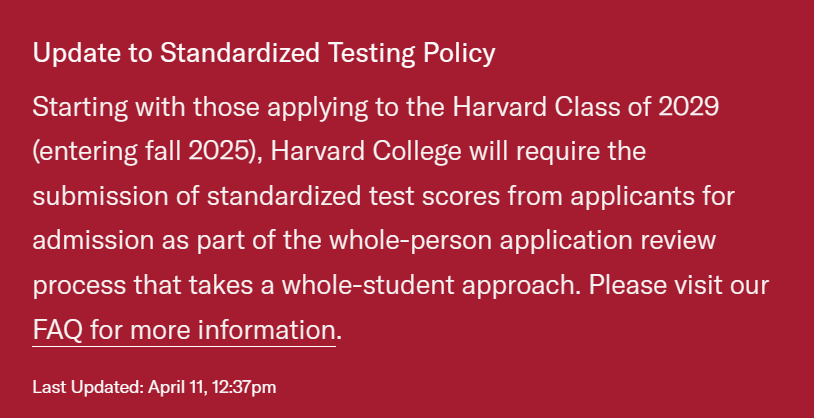The image size is (814, 418).
Task: Click the '12:37pm' time in the footer
Action: click(244, 387)
